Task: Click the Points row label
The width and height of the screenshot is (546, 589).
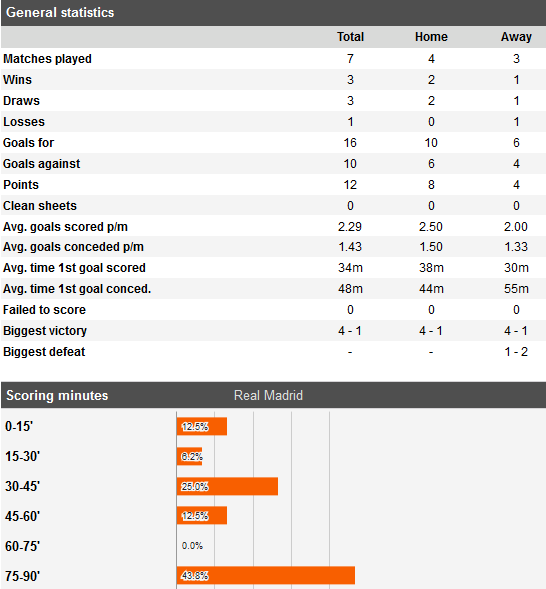Action: click(21, 185)
